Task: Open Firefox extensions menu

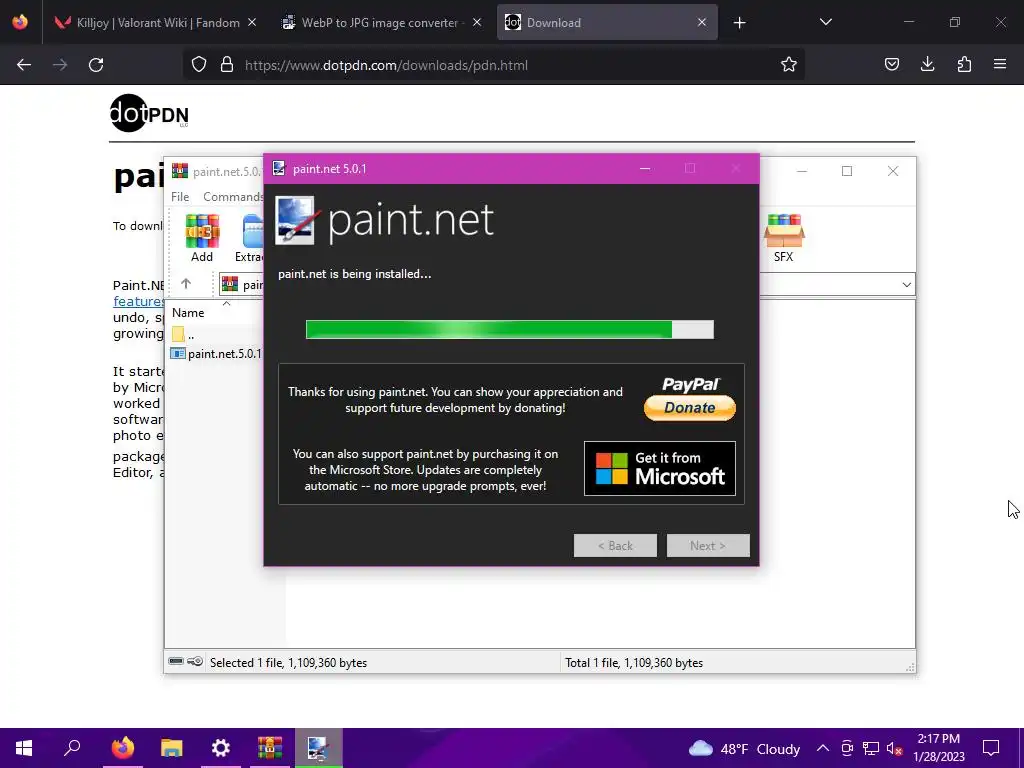Action: tap(964, 64)
